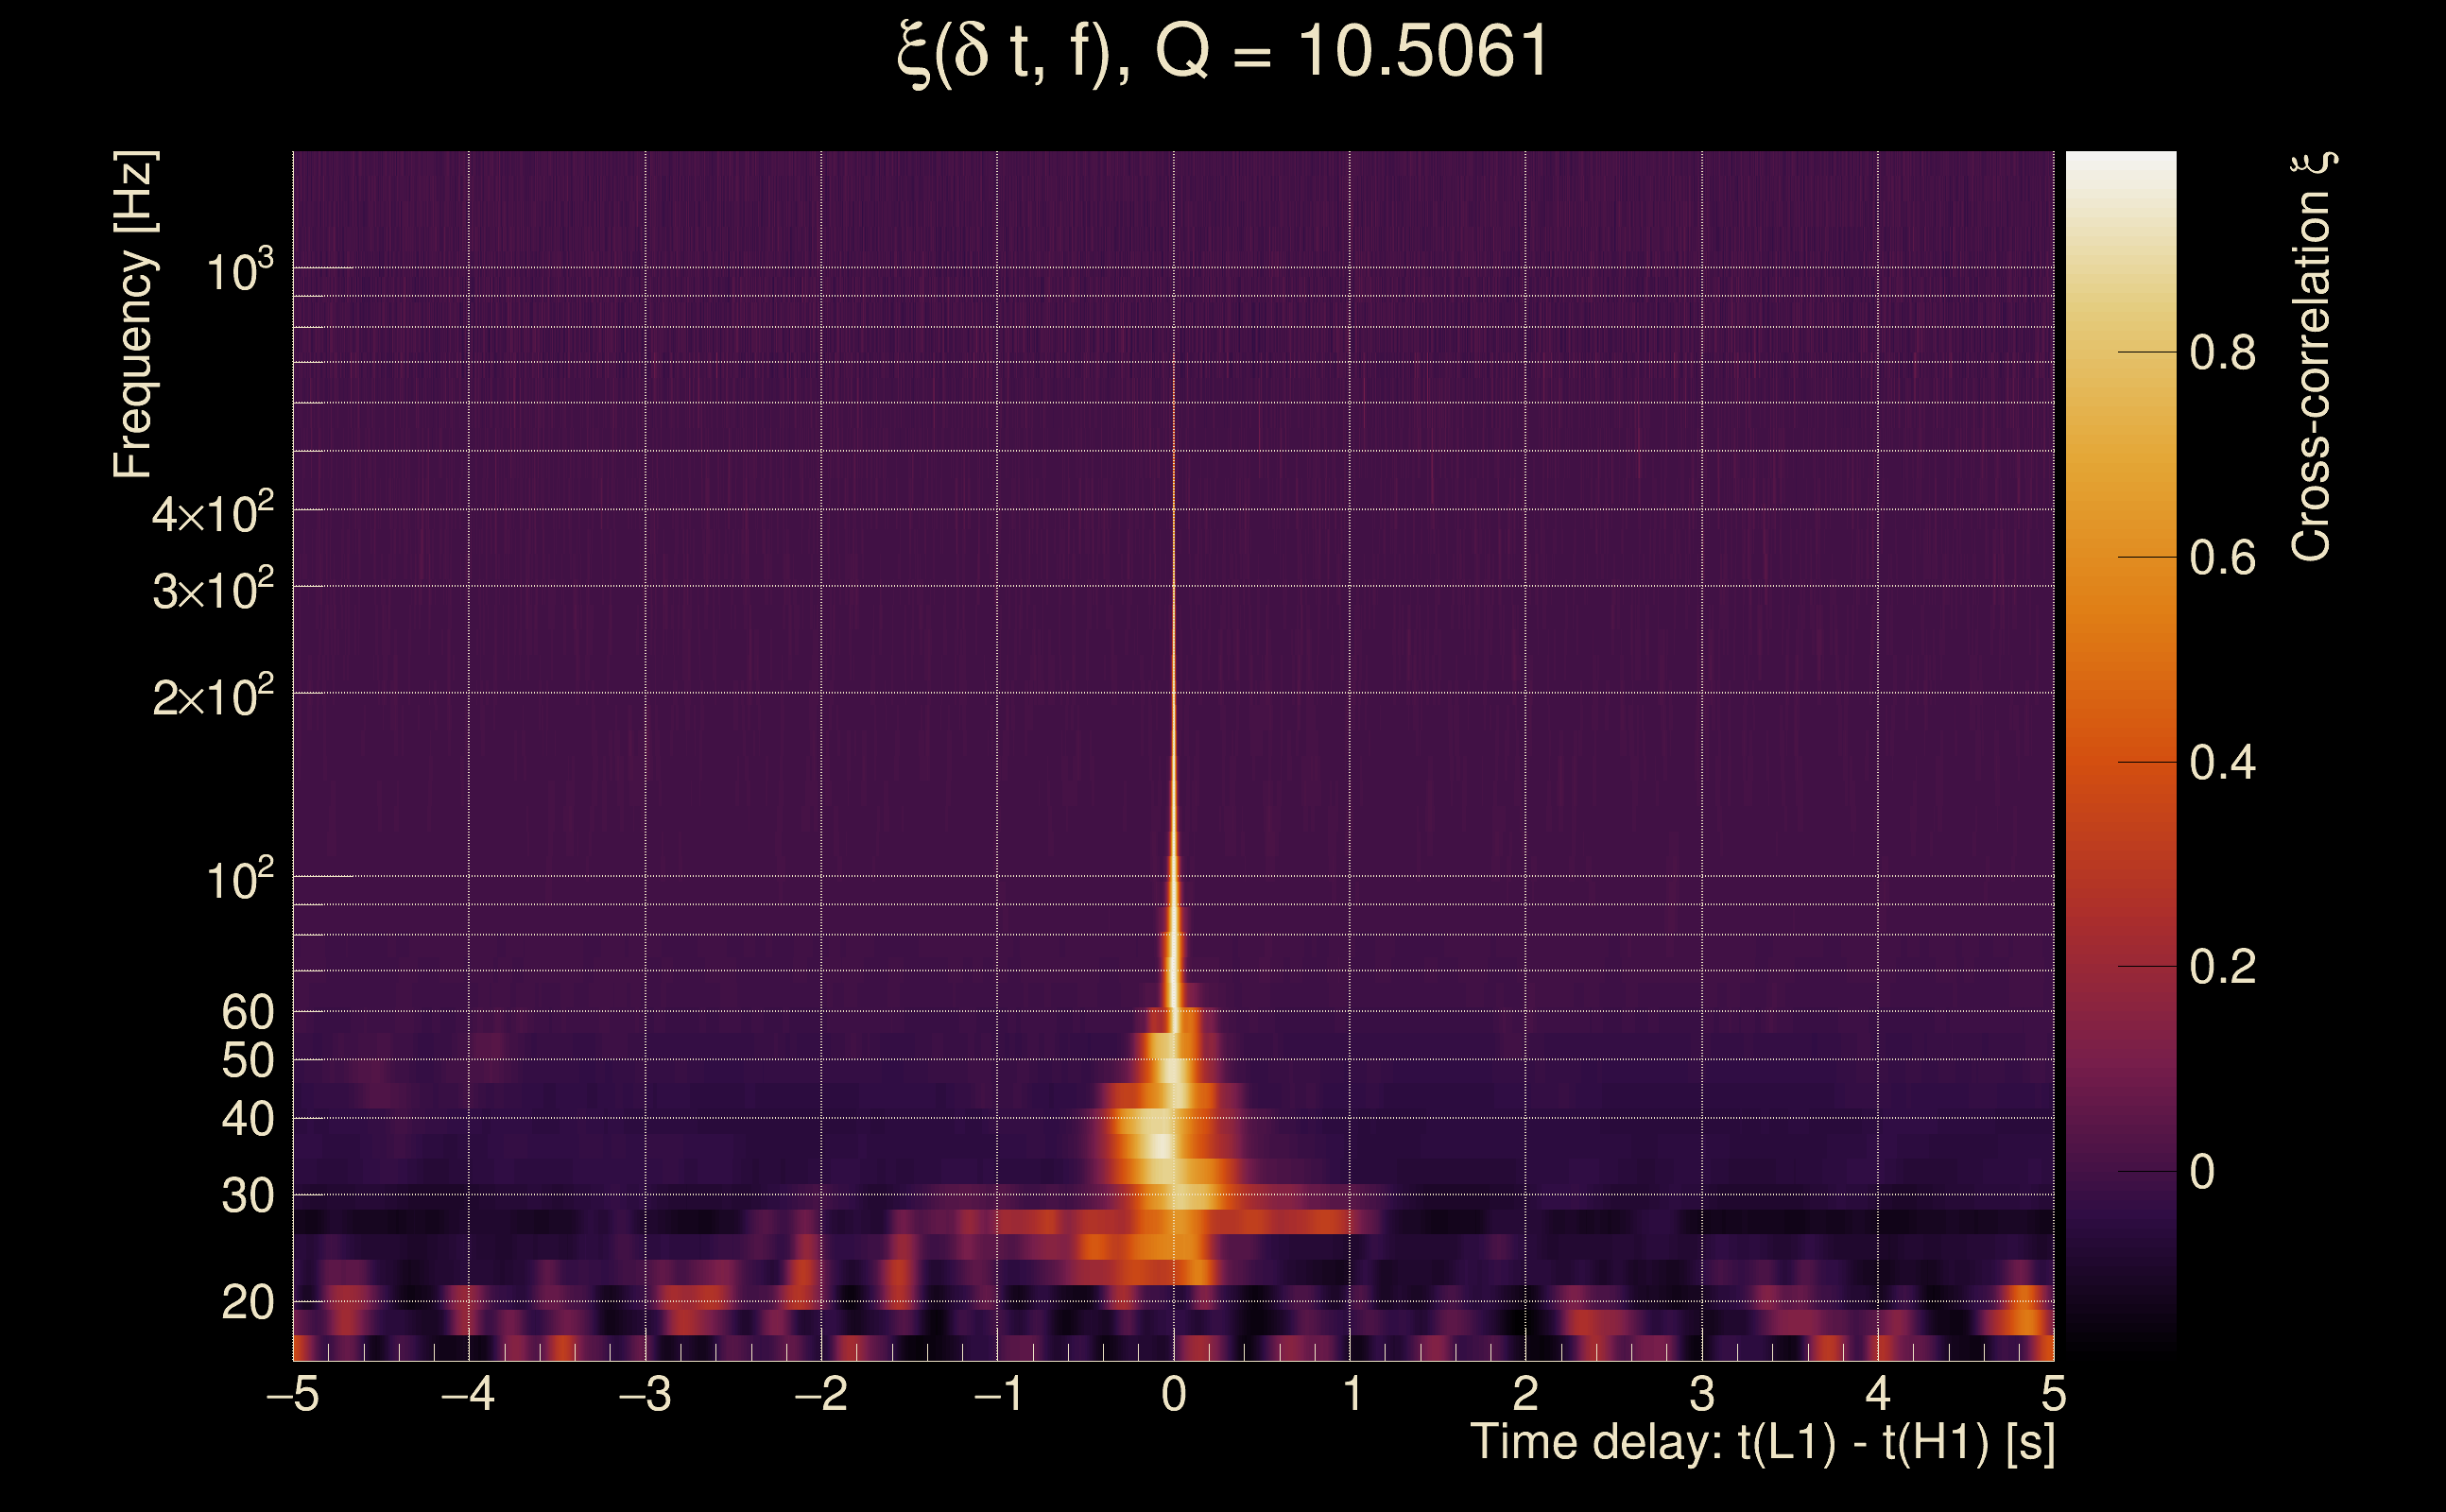Click the 0 tick label on colorbar
This screenshot has width=2446, height=1512.
pyautogui.click(x=2202, y=1172)
